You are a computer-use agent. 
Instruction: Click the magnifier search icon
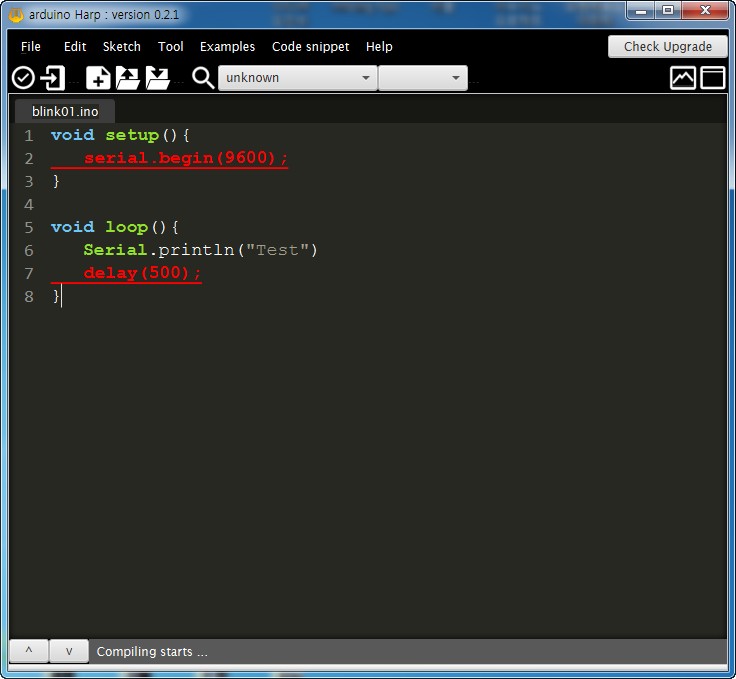coord(203,78)
